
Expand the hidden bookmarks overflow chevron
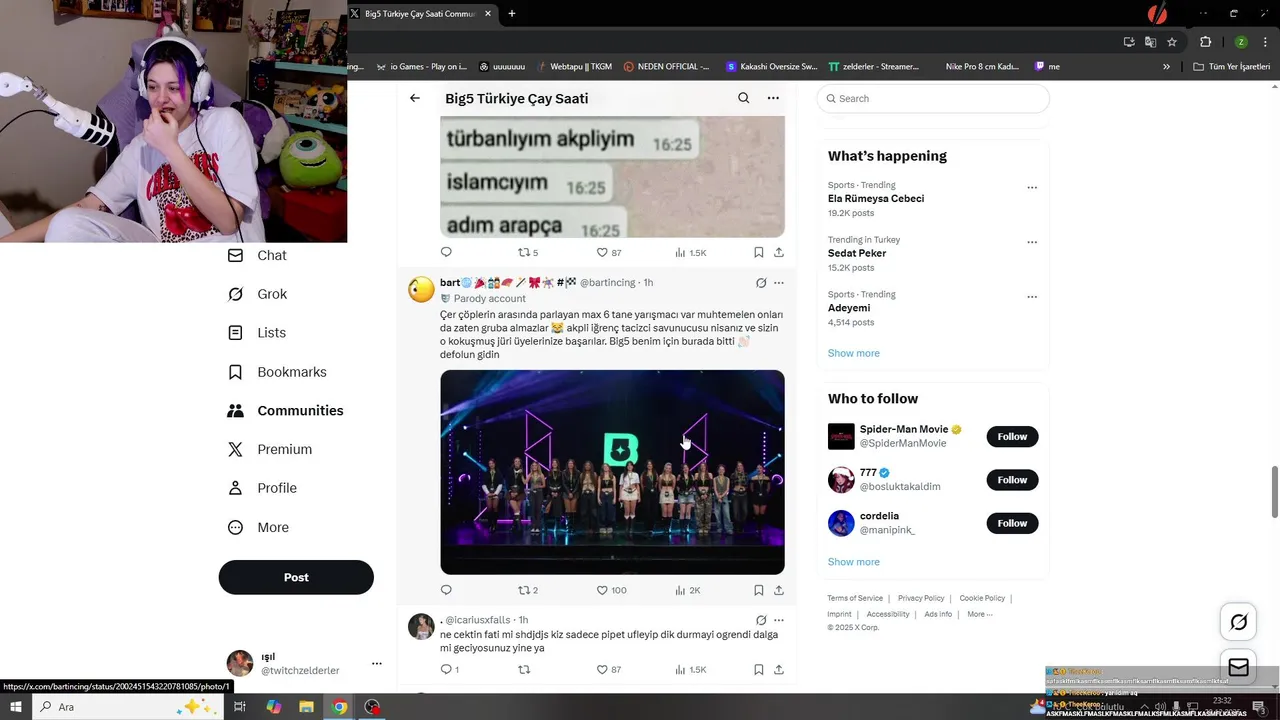click(1166, 67)
